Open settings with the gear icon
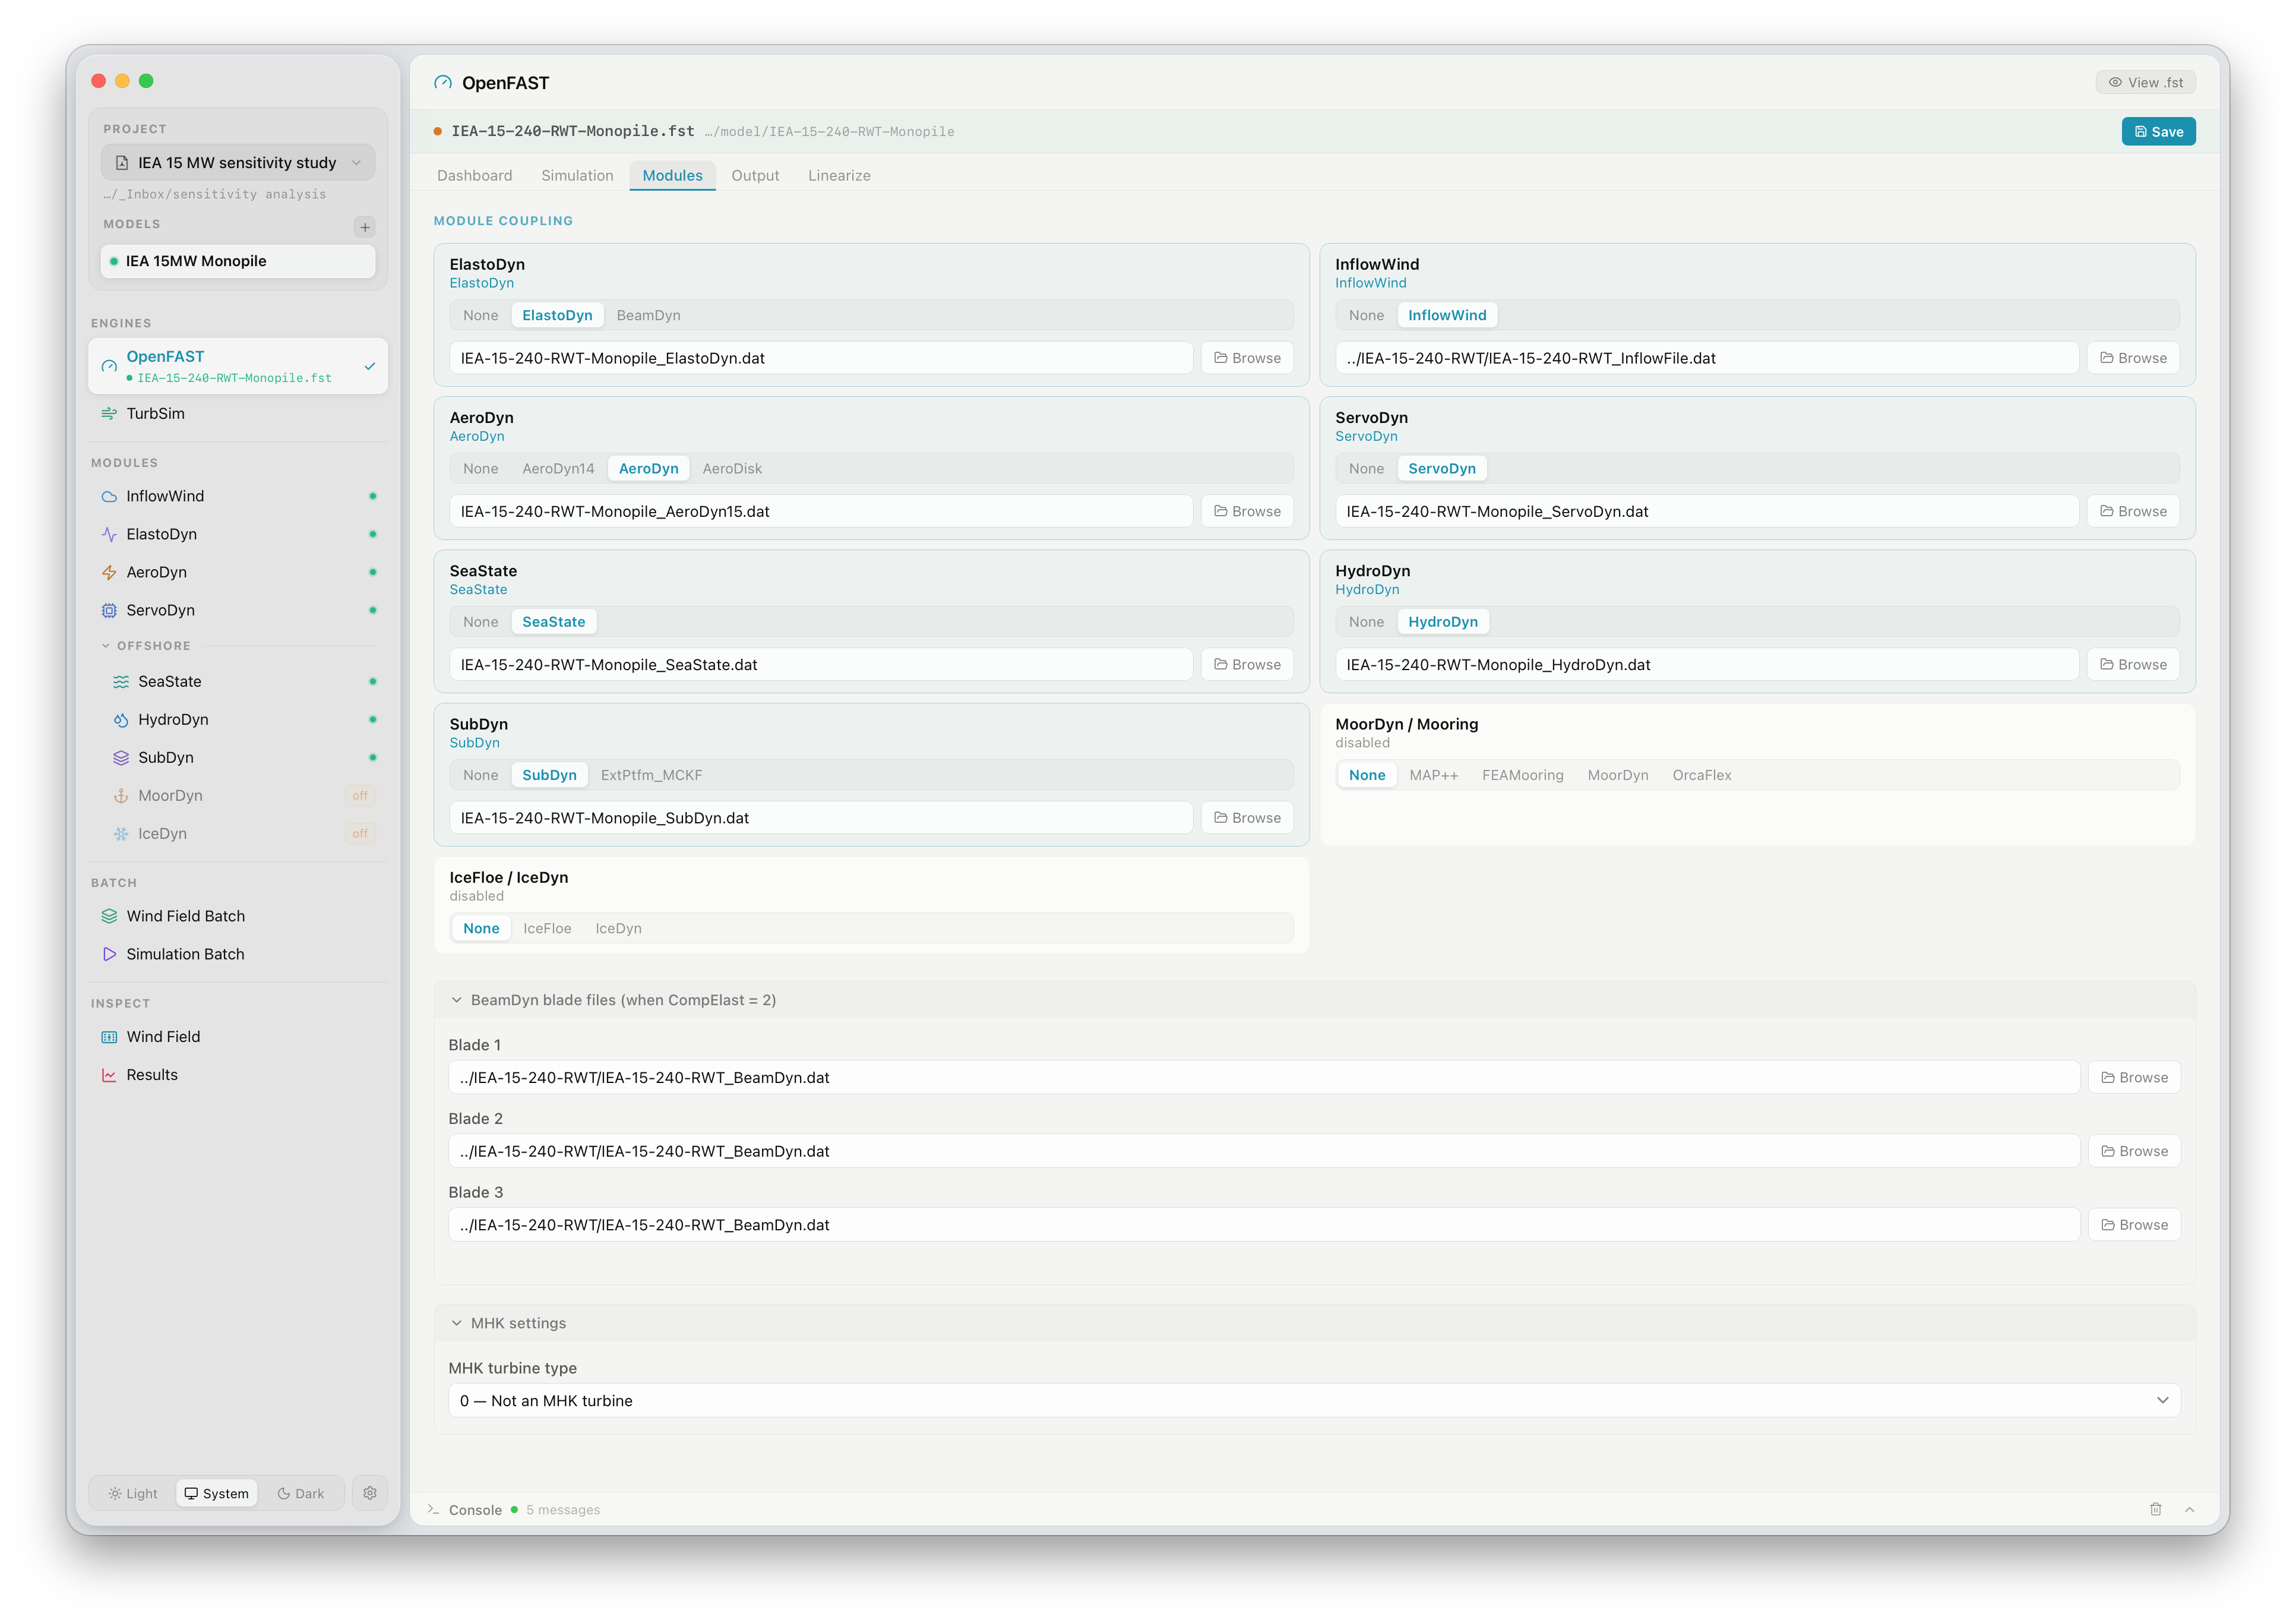Screen dimensions: 2296x1623 (x=370, y=1493)
